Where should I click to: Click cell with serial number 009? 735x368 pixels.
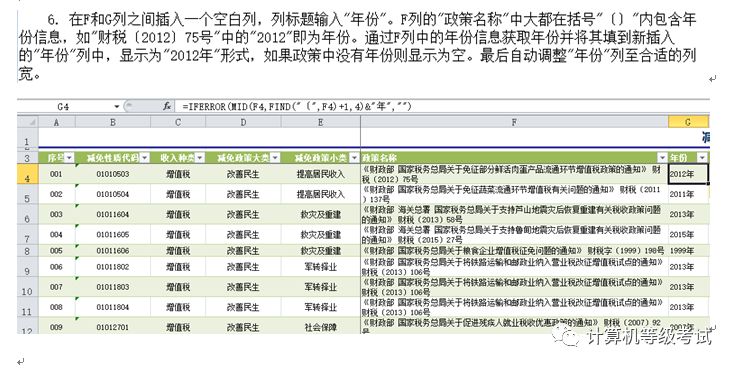(x=56, y=326)
